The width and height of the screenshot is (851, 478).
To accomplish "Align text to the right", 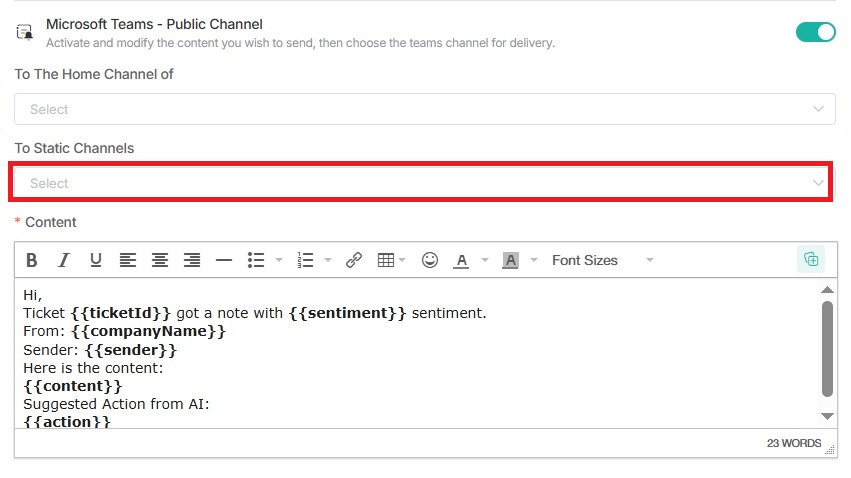I will pos(192,260).
